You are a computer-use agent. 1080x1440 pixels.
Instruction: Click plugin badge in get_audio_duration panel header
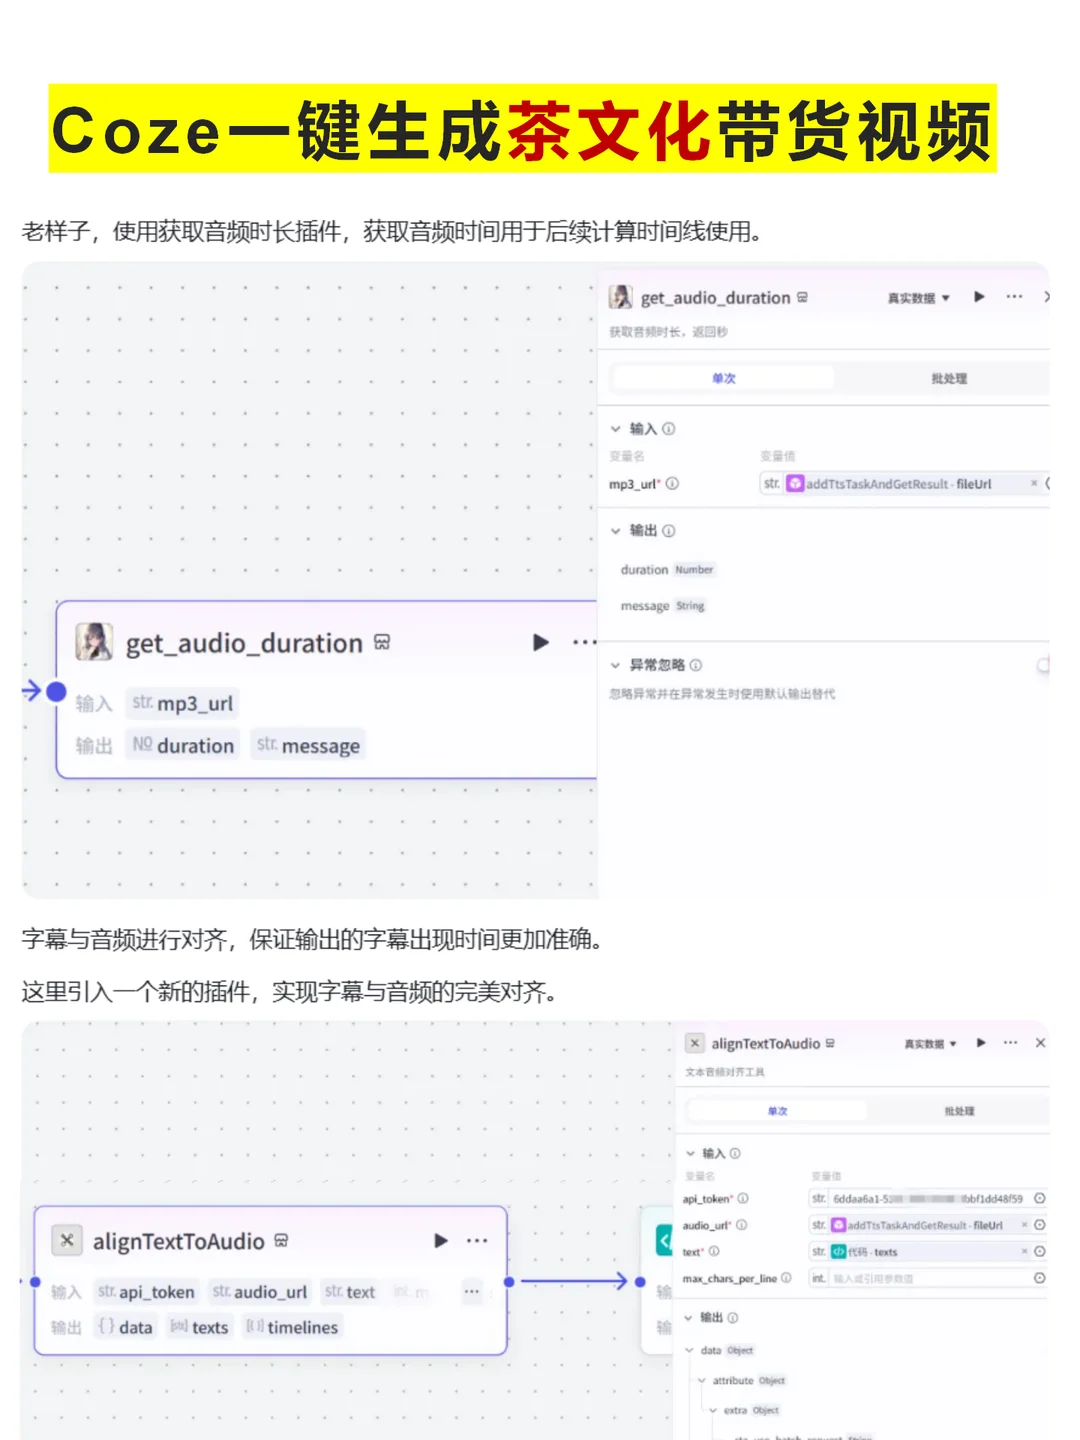pos(802,297)
